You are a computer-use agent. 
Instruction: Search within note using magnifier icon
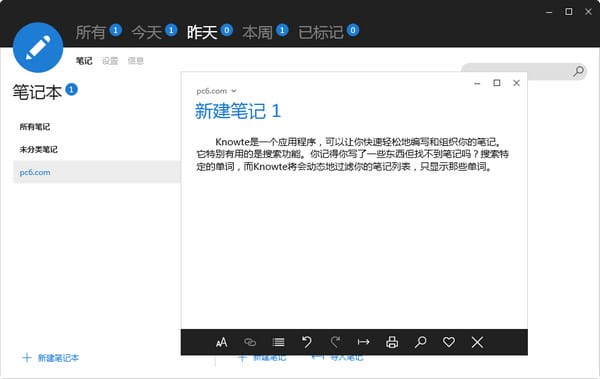pyautogui.click(x=421, y=342)
